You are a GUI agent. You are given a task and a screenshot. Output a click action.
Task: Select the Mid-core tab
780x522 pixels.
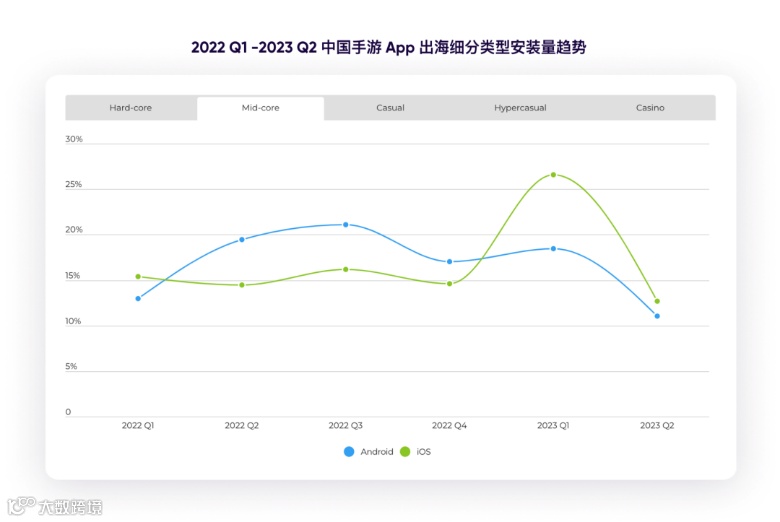click(x=261, y=108)
